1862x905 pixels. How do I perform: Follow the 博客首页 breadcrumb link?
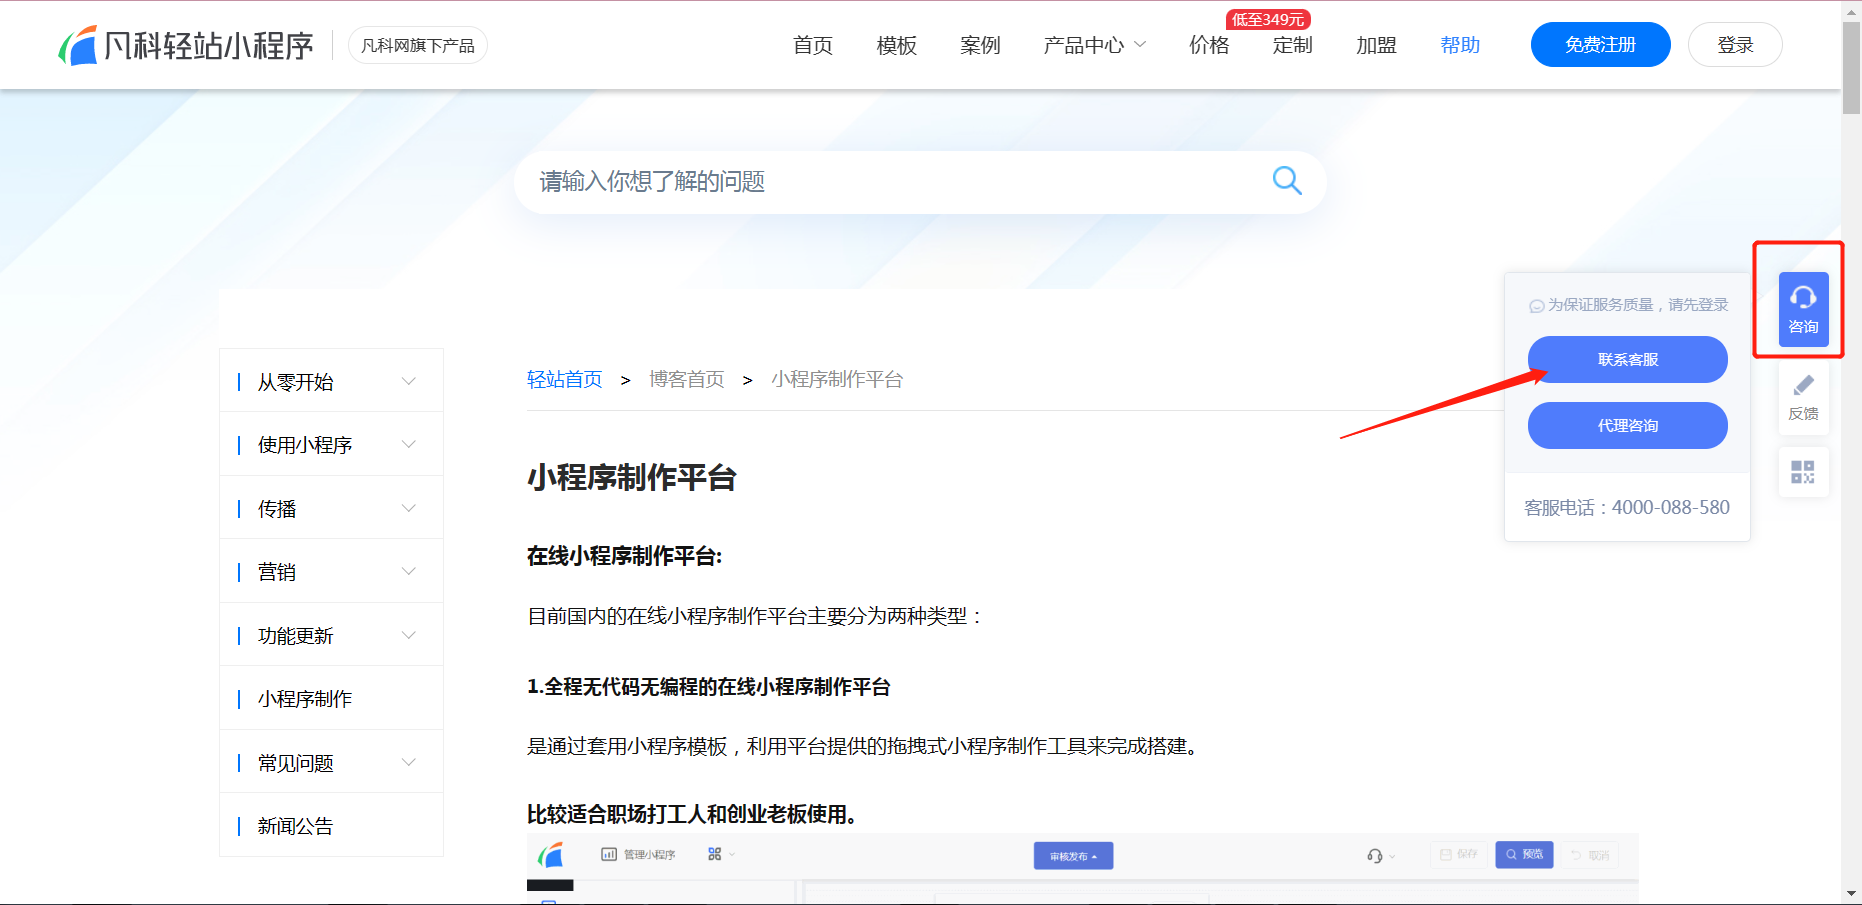tap(687, 379)
